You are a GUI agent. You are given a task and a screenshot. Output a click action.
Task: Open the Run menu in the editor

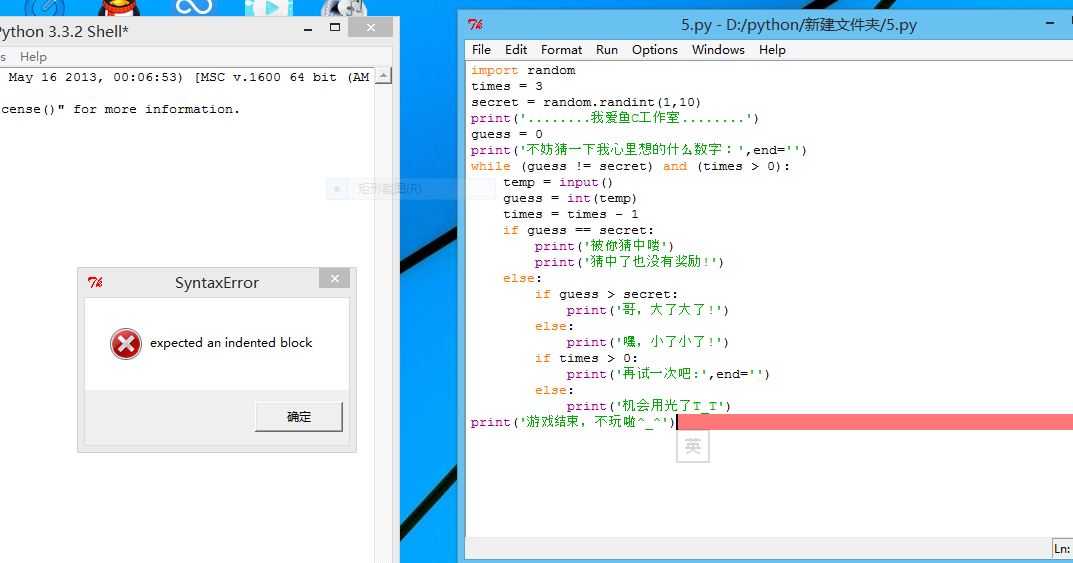coord(607,49)
